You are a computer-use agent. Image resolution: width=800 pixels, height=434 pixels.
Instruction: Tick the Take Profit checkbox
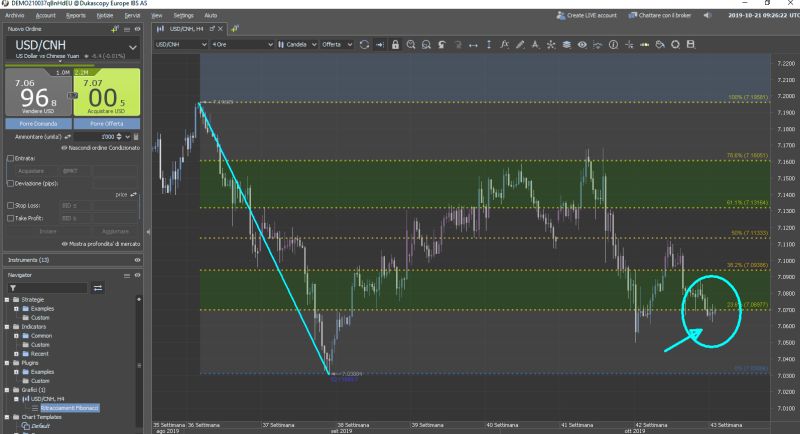pos(10,217)
